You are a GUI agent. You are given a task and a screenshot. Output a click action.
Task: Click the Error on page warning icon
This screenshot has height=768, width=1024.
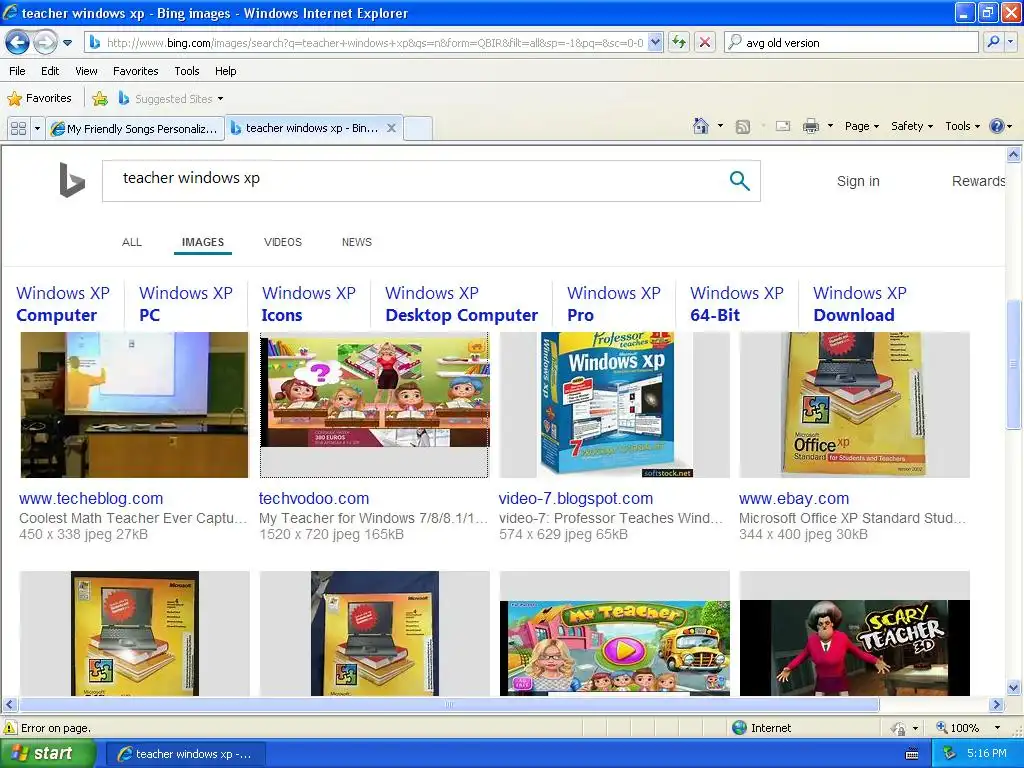(10, 728)
